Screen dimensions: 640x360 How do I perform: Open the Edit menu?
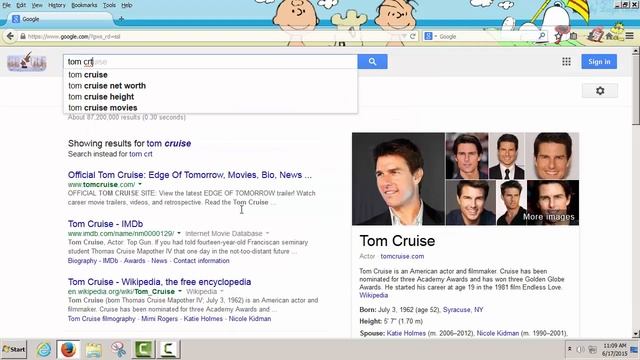21,5
